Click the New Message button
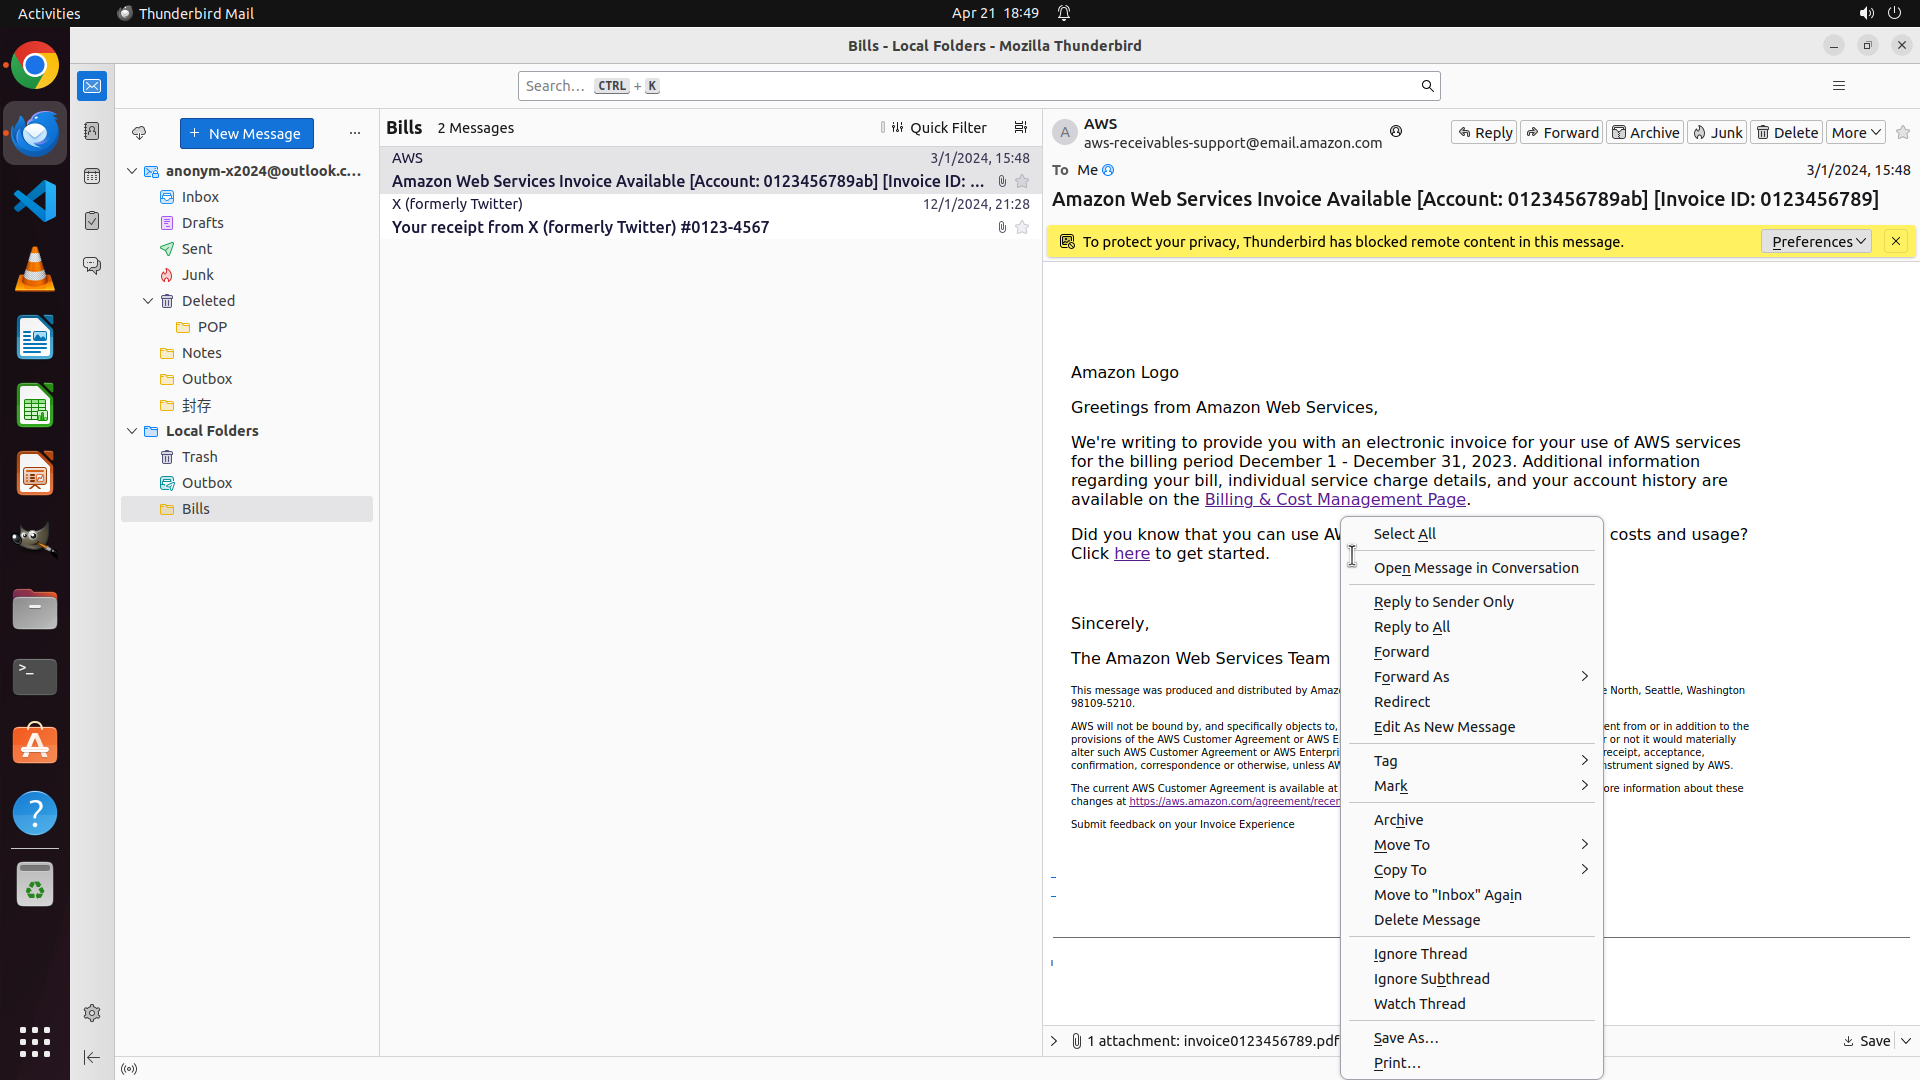The width and height of the screenshot is (1920, 1080). click(x=247, y=134)
